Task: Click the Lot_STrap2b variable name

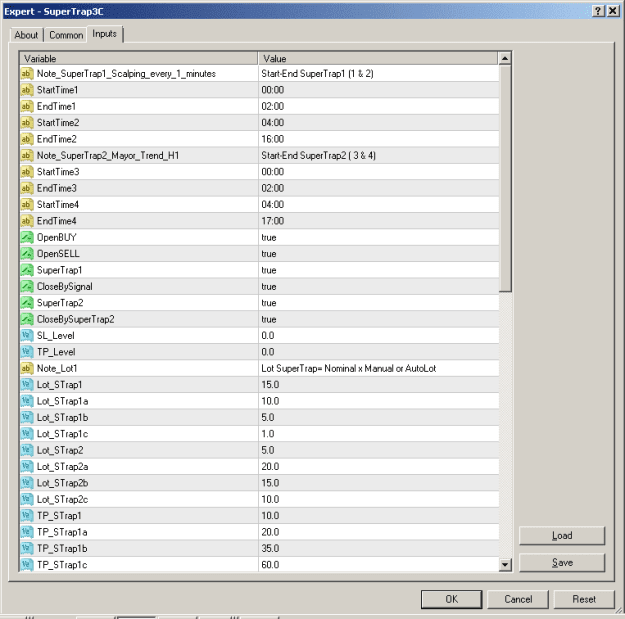Action: 63,483
